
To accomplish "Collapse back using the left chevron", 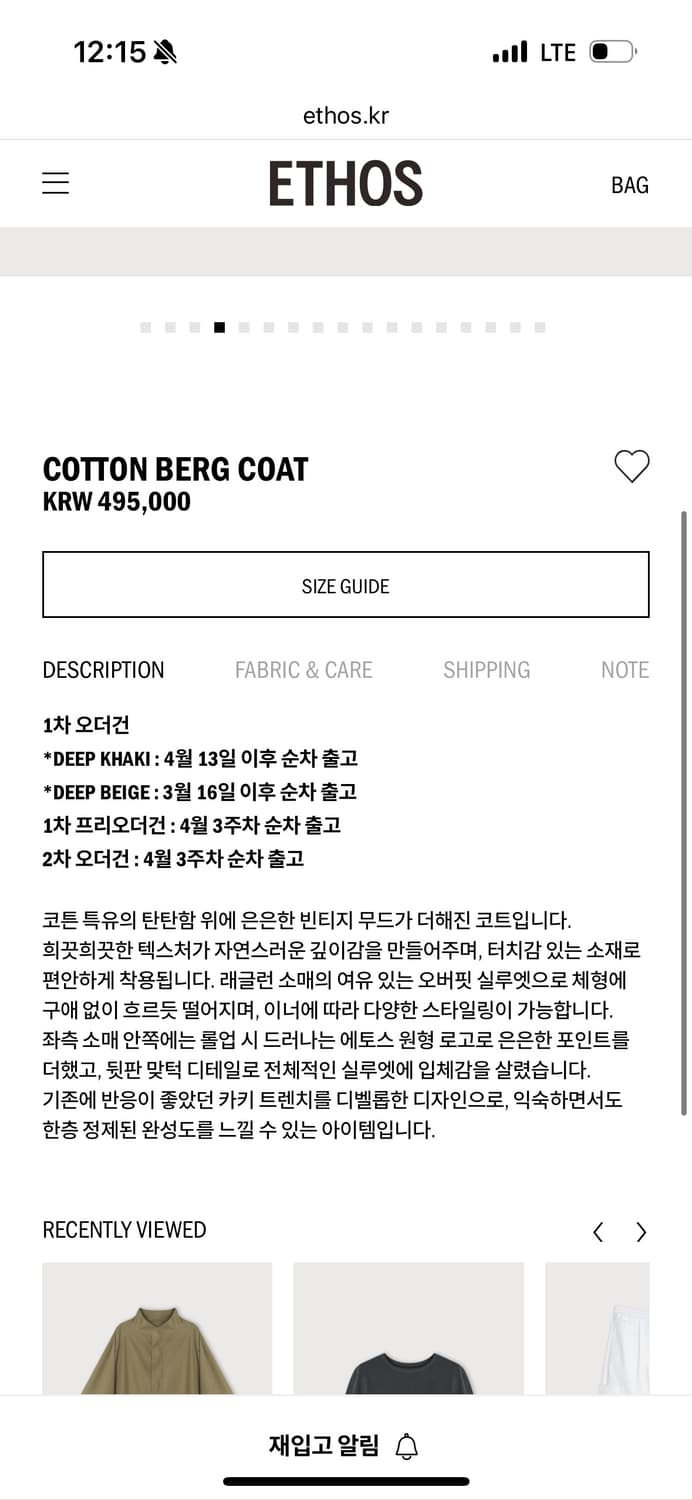I will (598, 1232).
